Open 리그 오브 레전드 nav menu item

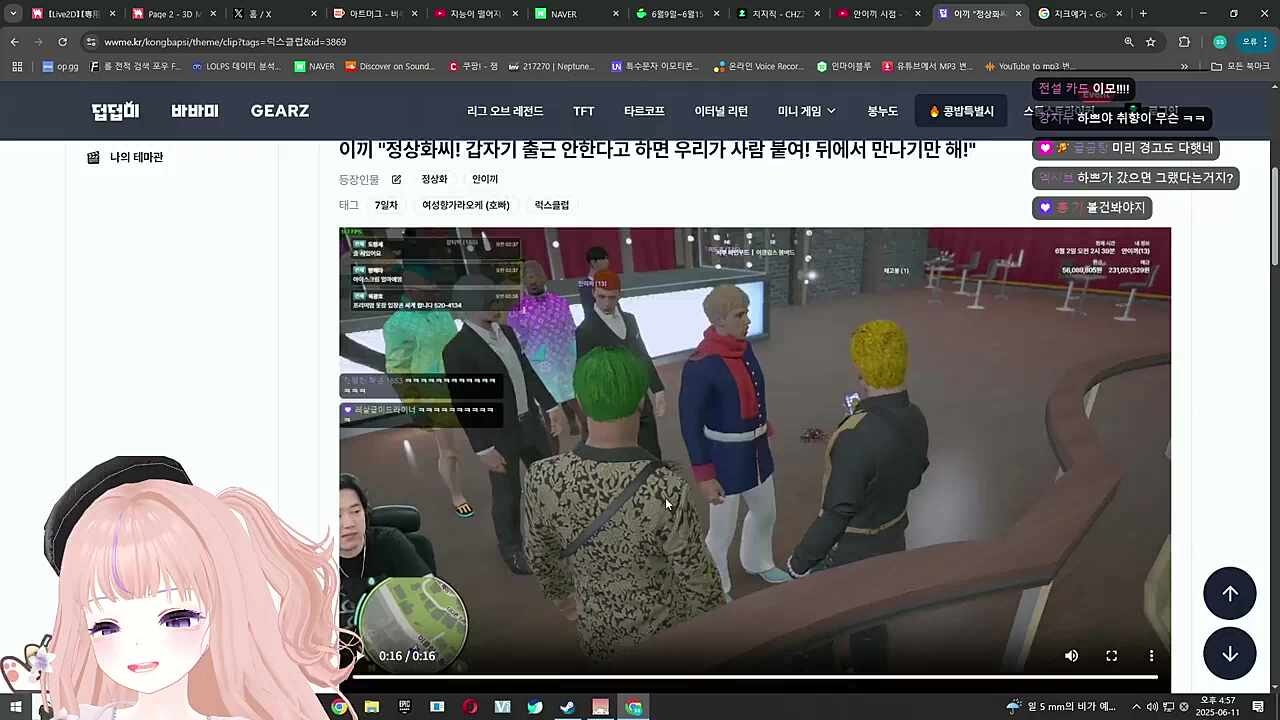click(x=505, y=111)
